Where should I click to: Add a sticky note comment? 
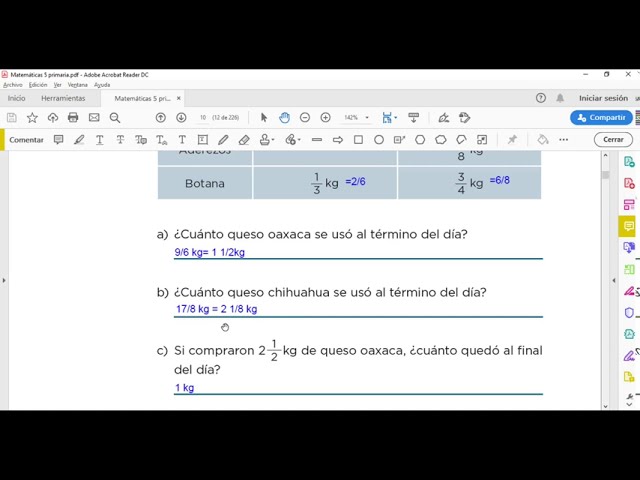[59, 140]
